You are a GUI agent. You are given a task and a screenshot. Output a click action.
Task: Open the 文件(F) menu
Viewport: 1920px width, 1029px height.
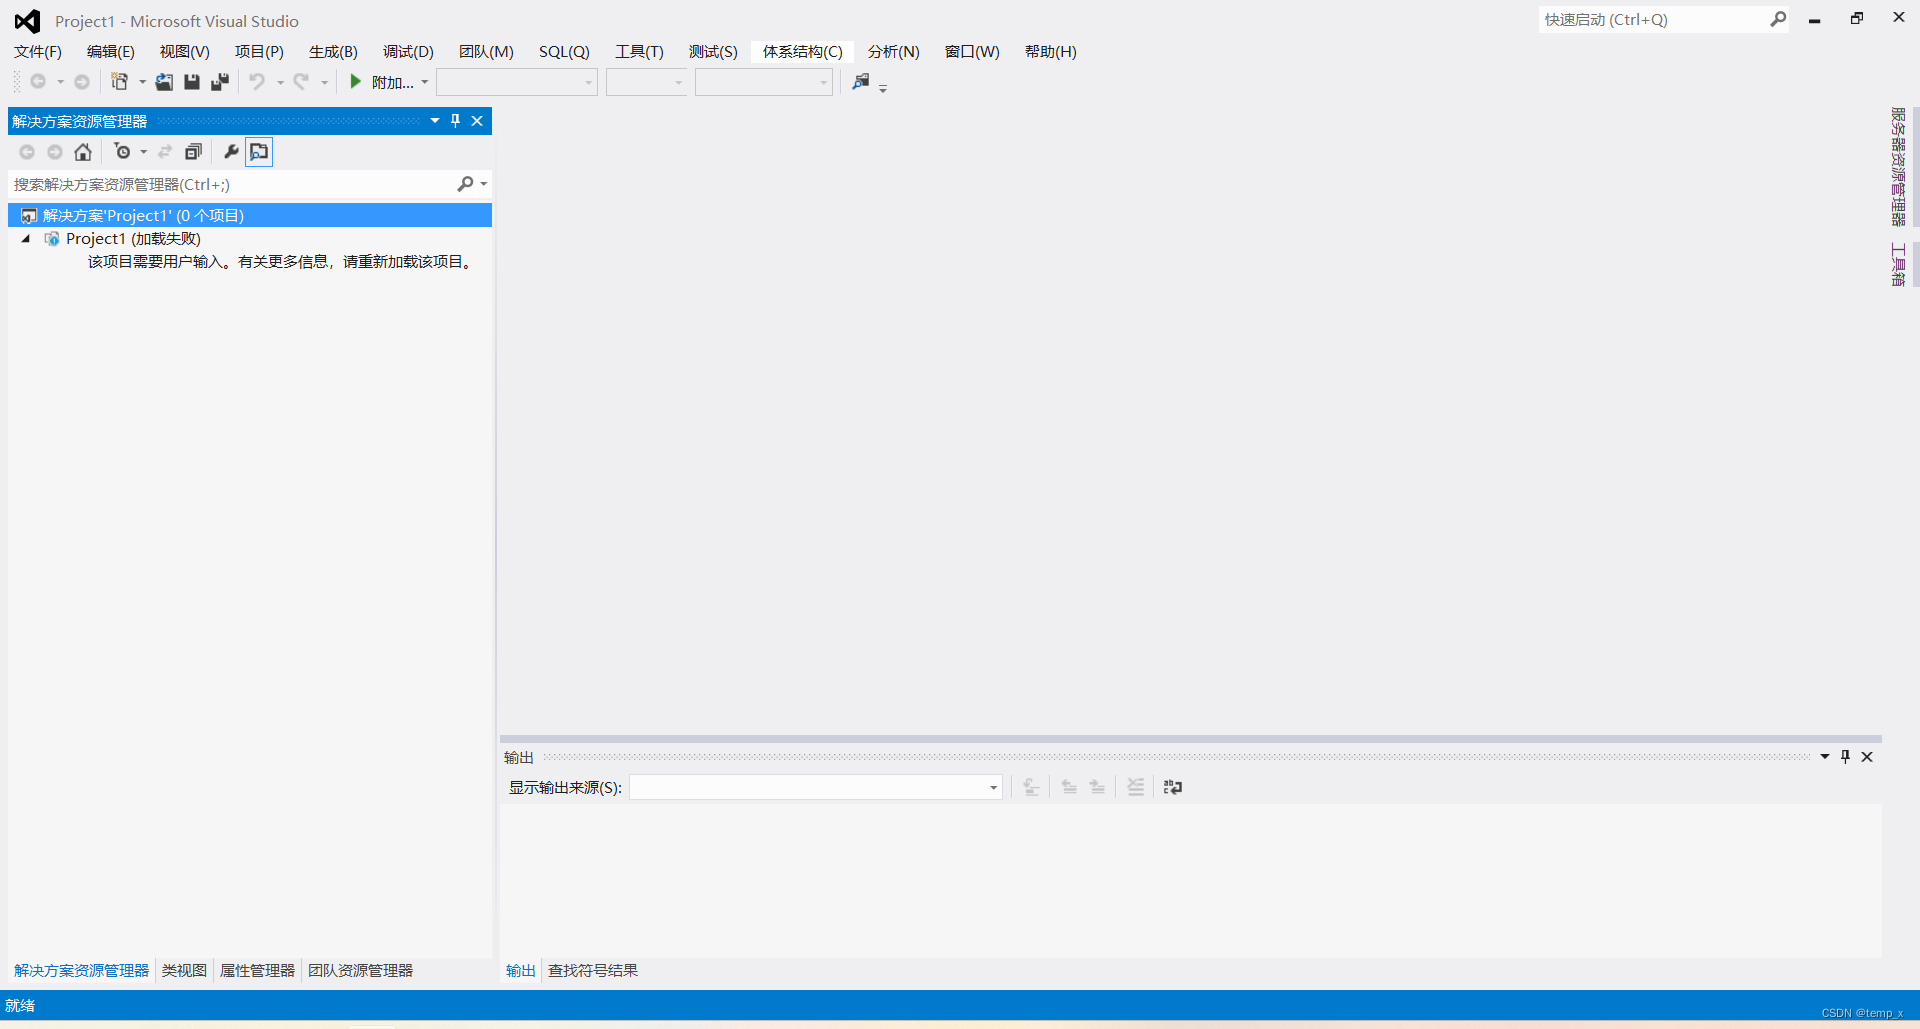click(38, 52)
